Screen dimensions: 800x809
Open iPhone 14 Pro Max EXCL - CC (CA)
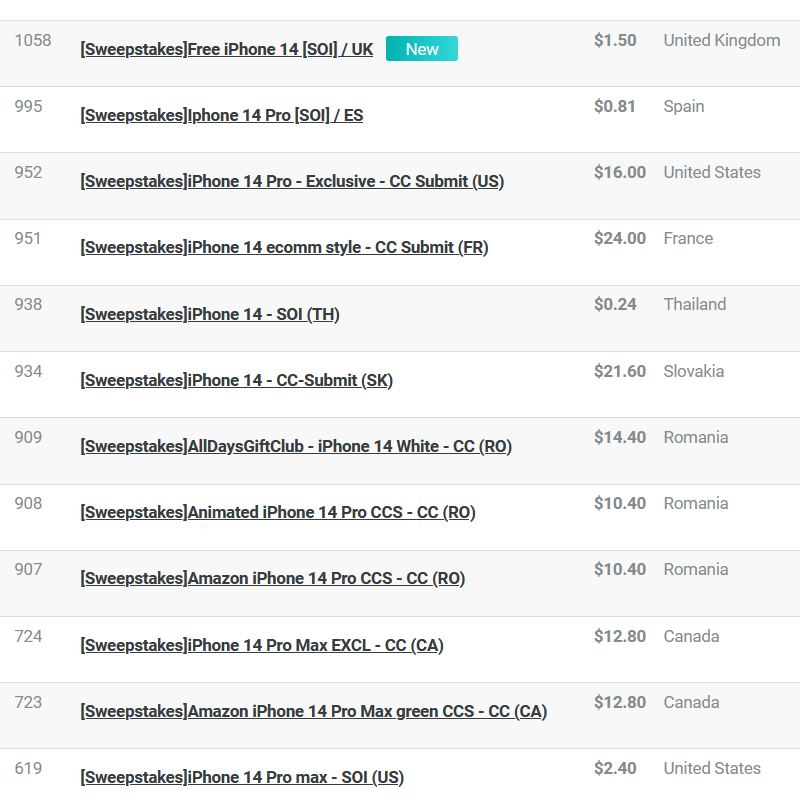click(262, 645)
